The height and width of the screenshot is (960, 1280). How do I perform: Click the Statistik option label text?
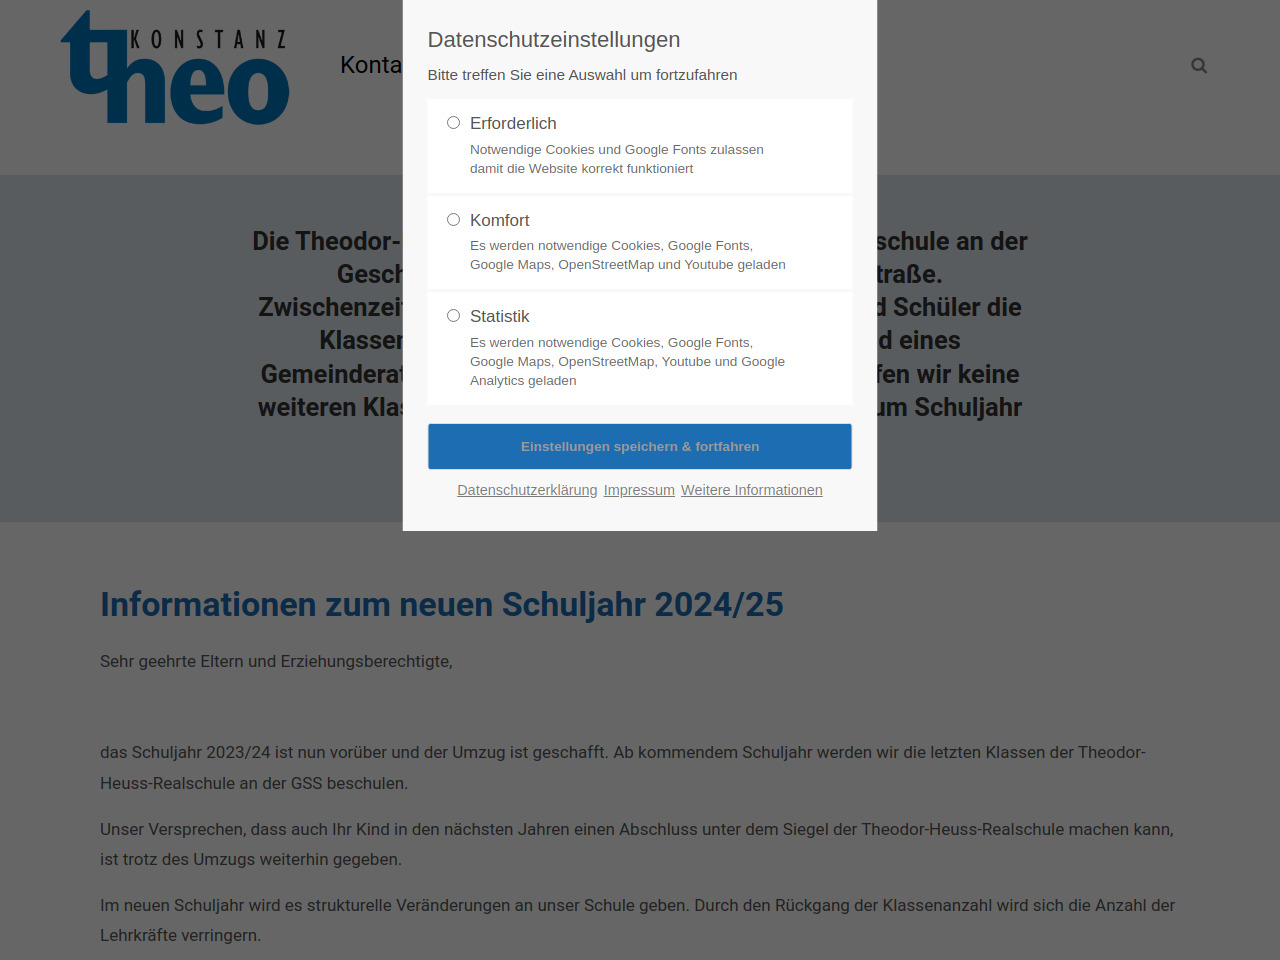(499, 316)
